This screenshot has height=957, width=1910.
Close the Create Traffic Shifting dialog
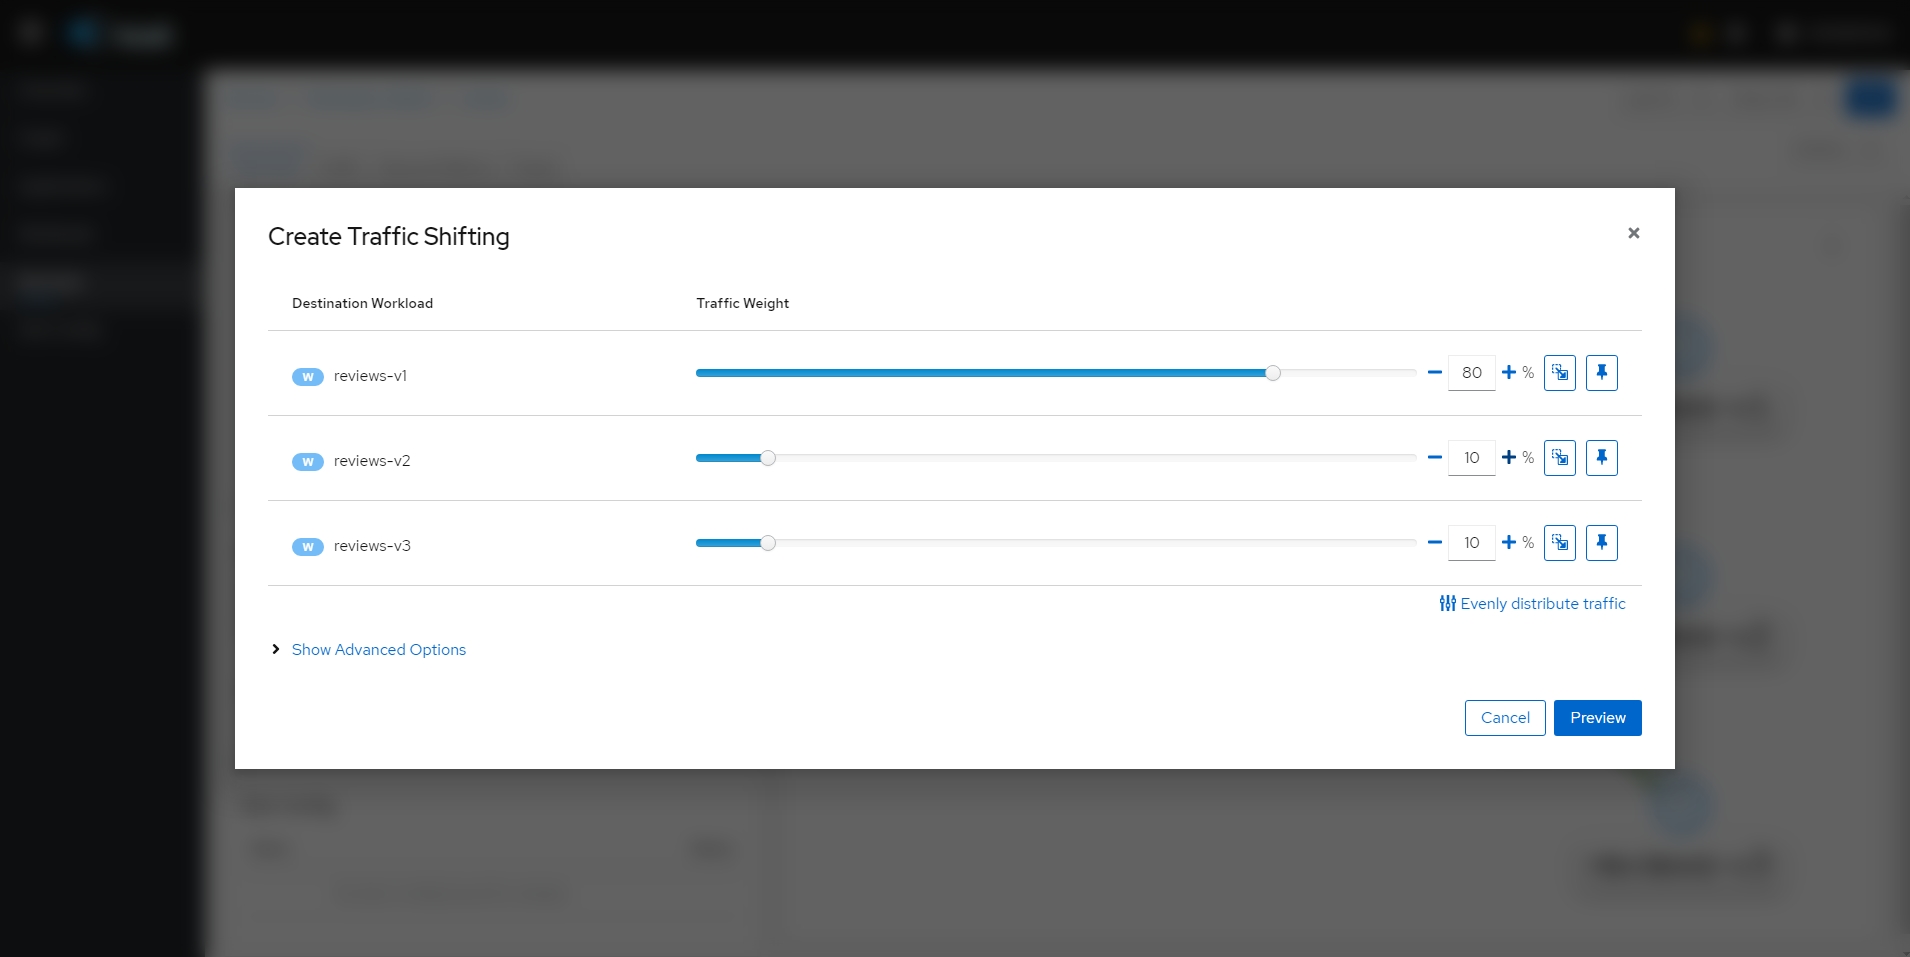(x=1633, y=233)
